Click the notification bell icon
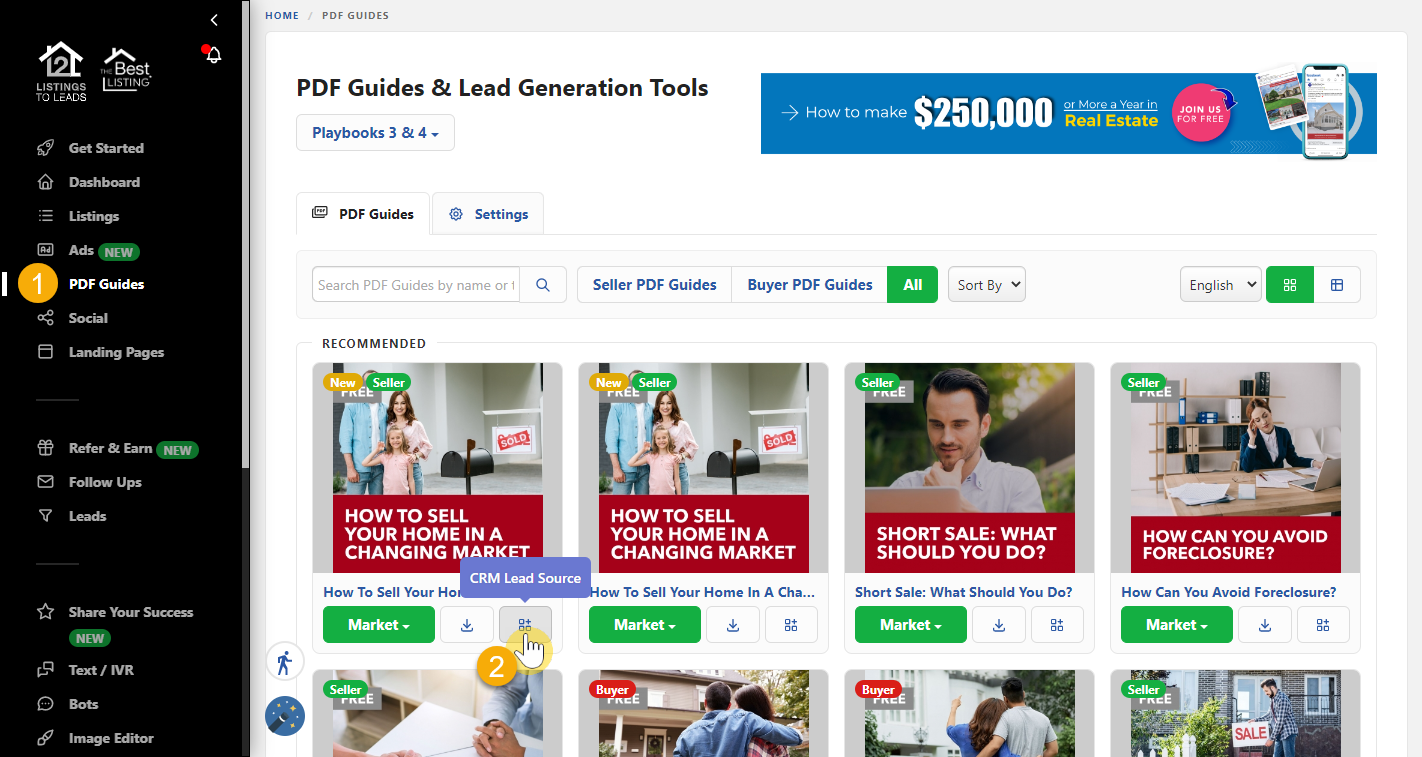Screen dimensions: 1422x757 tap(213, 56)
